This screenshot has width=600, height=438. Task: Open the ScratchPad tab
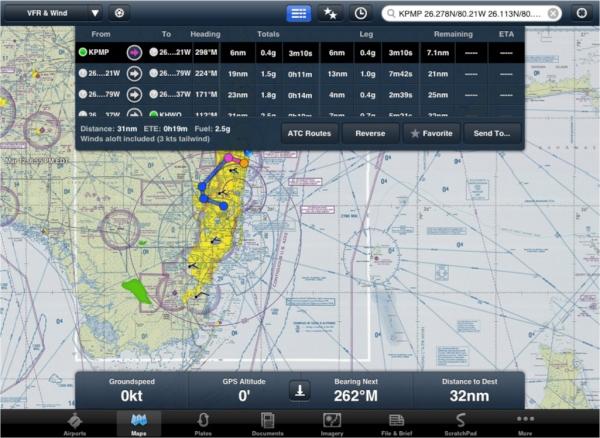coord(460,424)
